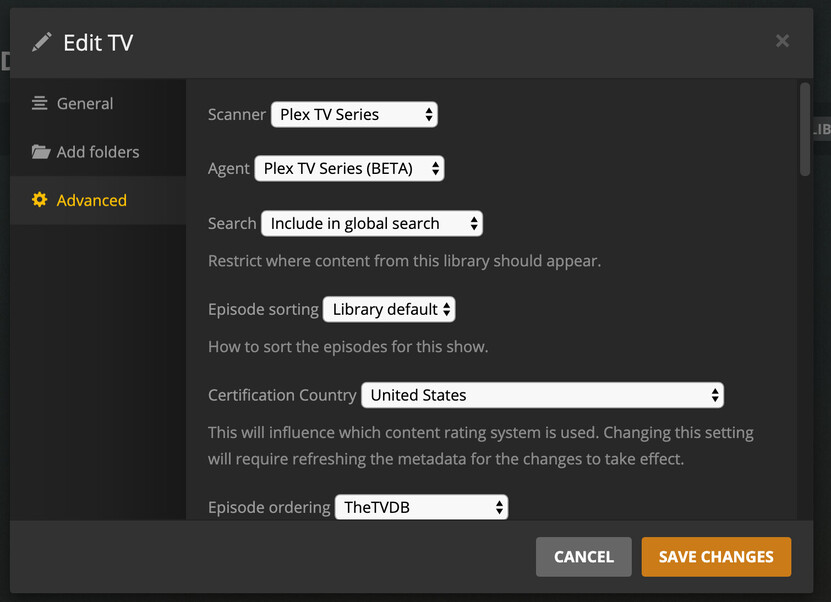Change Certification Country from United States

[x=542, y=395]
